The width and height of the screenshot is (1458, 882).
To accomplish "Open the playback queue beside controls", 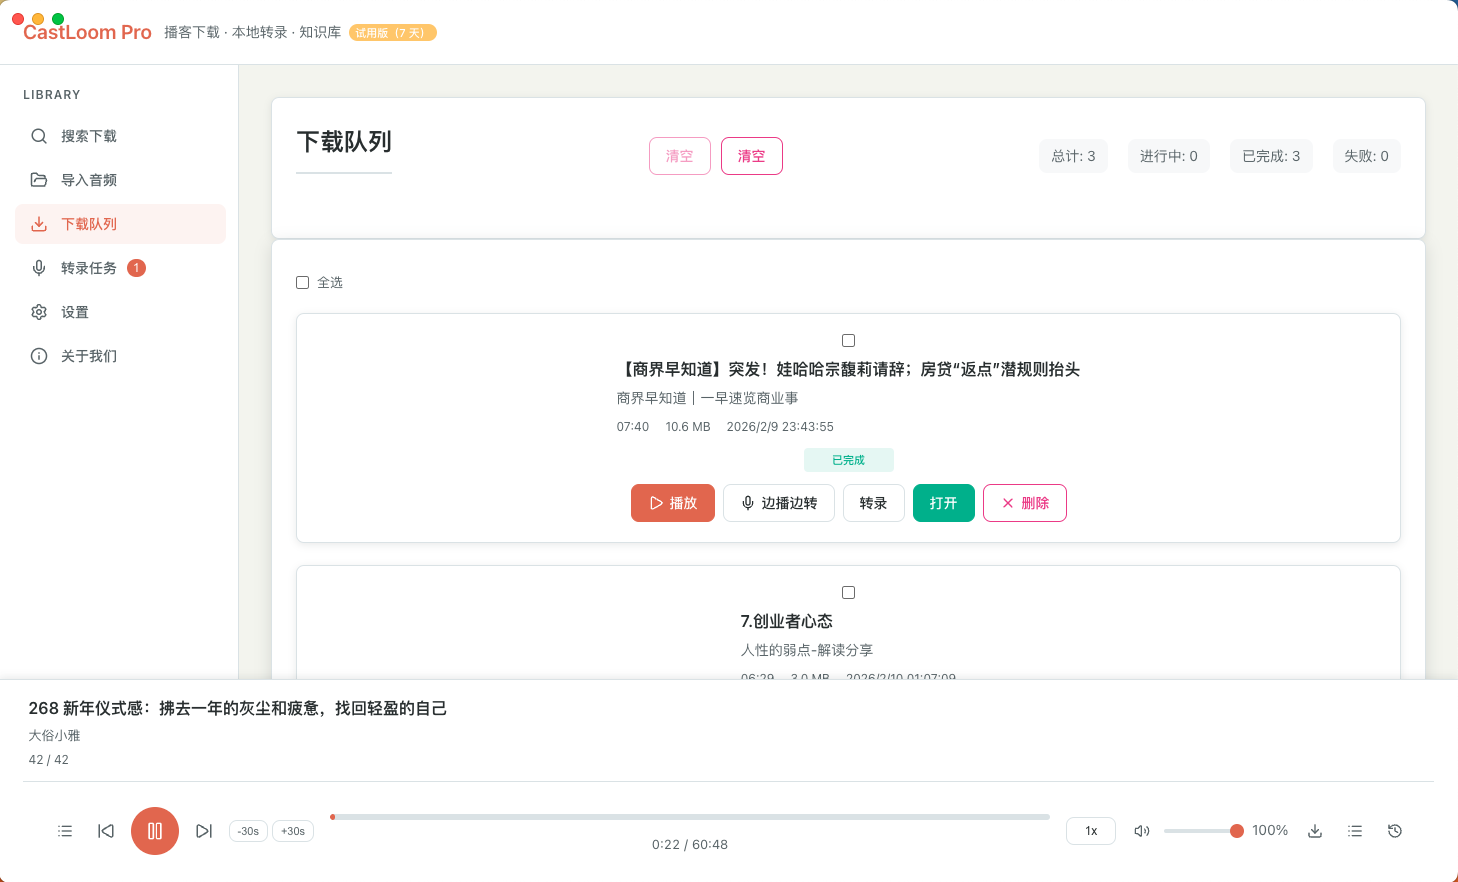I will point(65,830).
